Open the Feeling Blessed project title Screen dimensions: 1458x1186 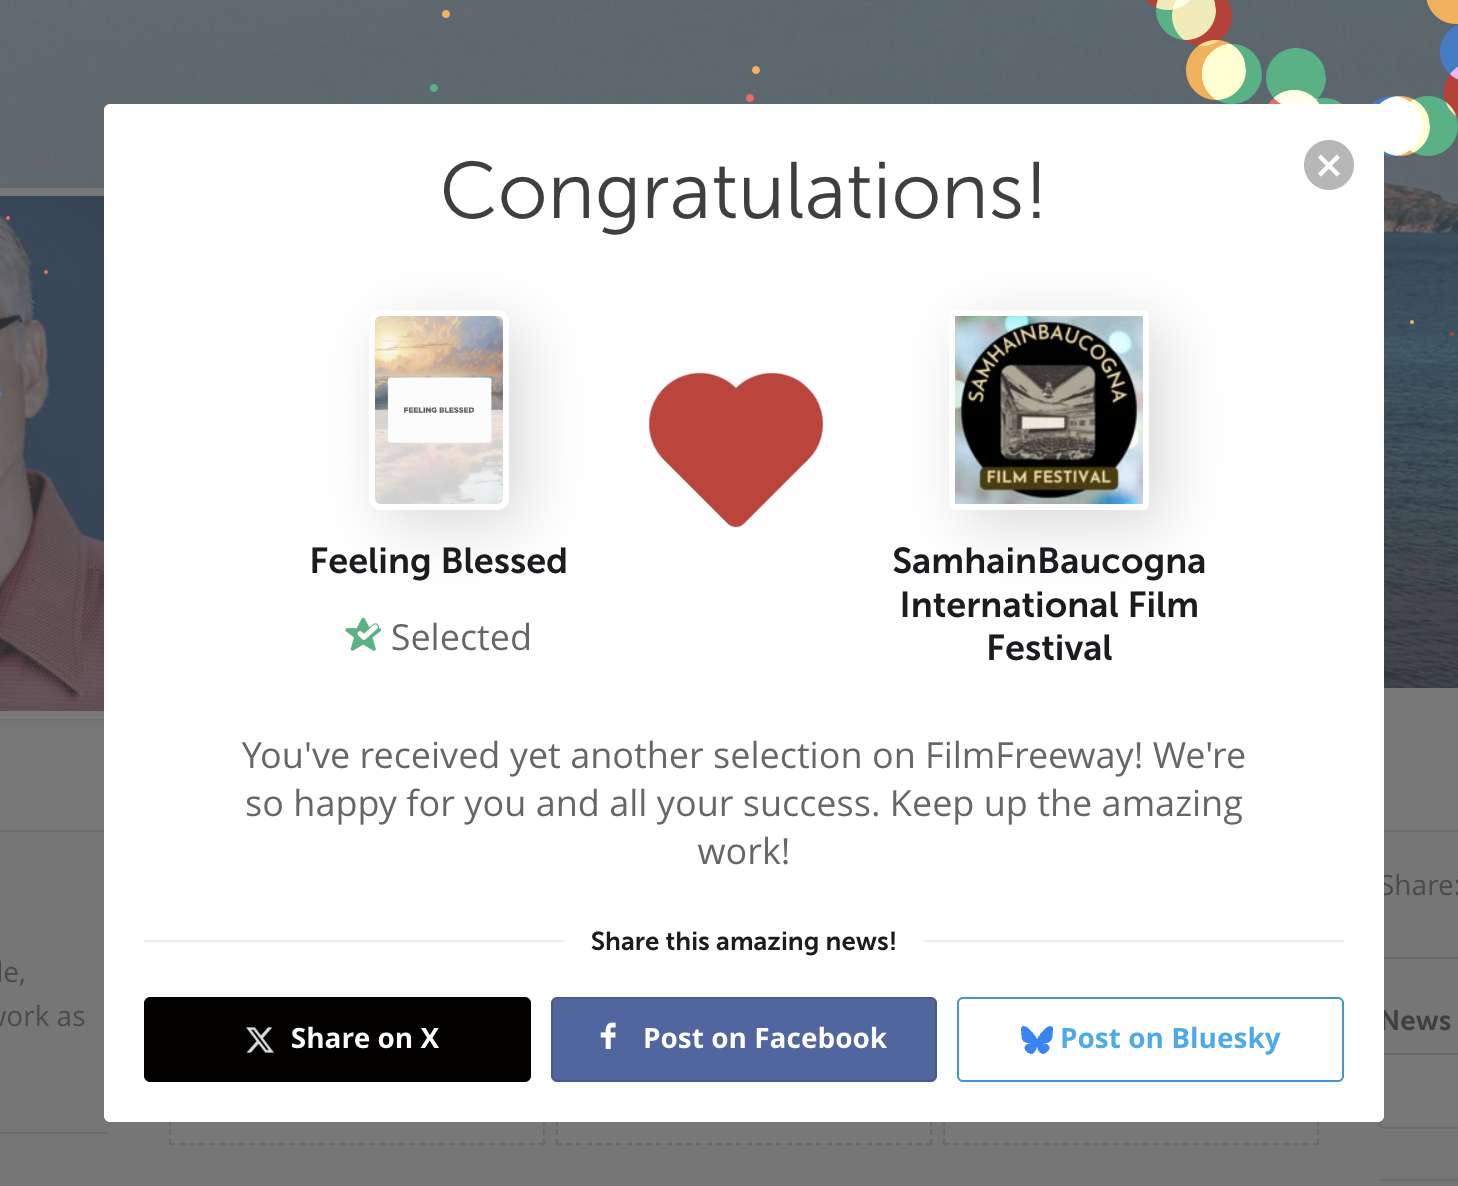pos(438,561)
